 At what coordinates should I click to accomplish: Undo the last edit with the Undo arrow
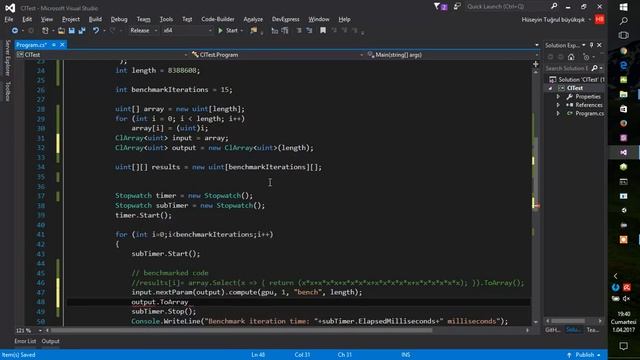96,31
